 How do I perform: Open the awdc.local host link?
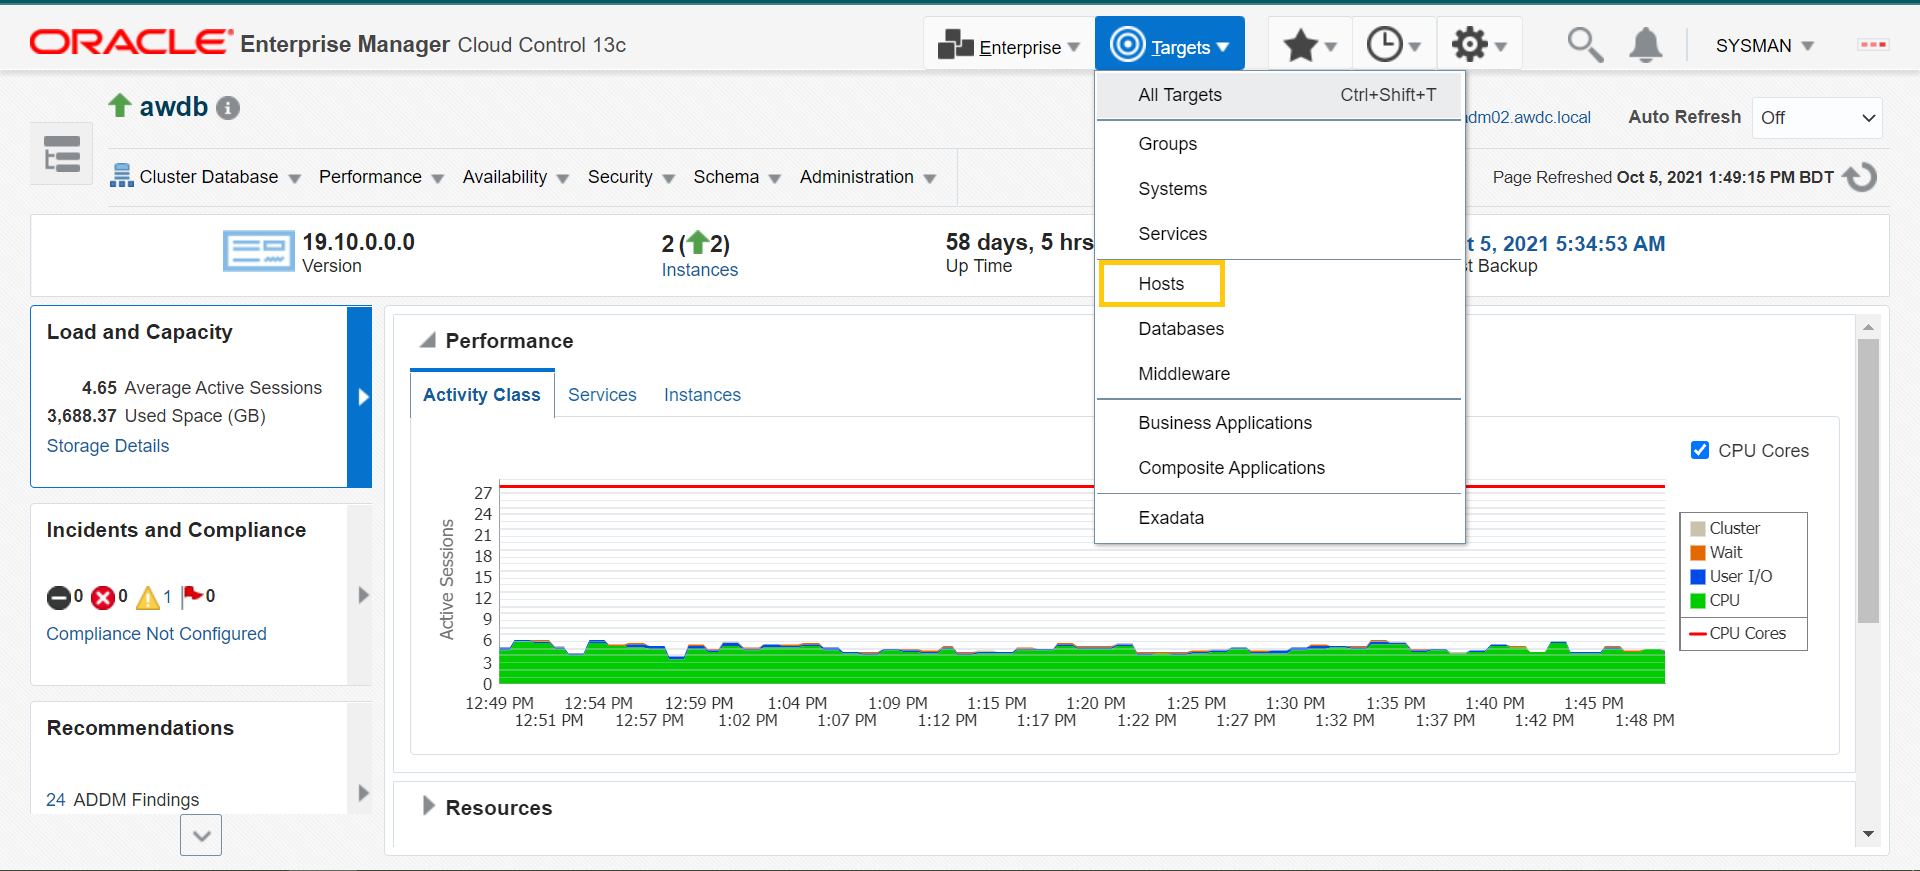[x=1528, y=118]
